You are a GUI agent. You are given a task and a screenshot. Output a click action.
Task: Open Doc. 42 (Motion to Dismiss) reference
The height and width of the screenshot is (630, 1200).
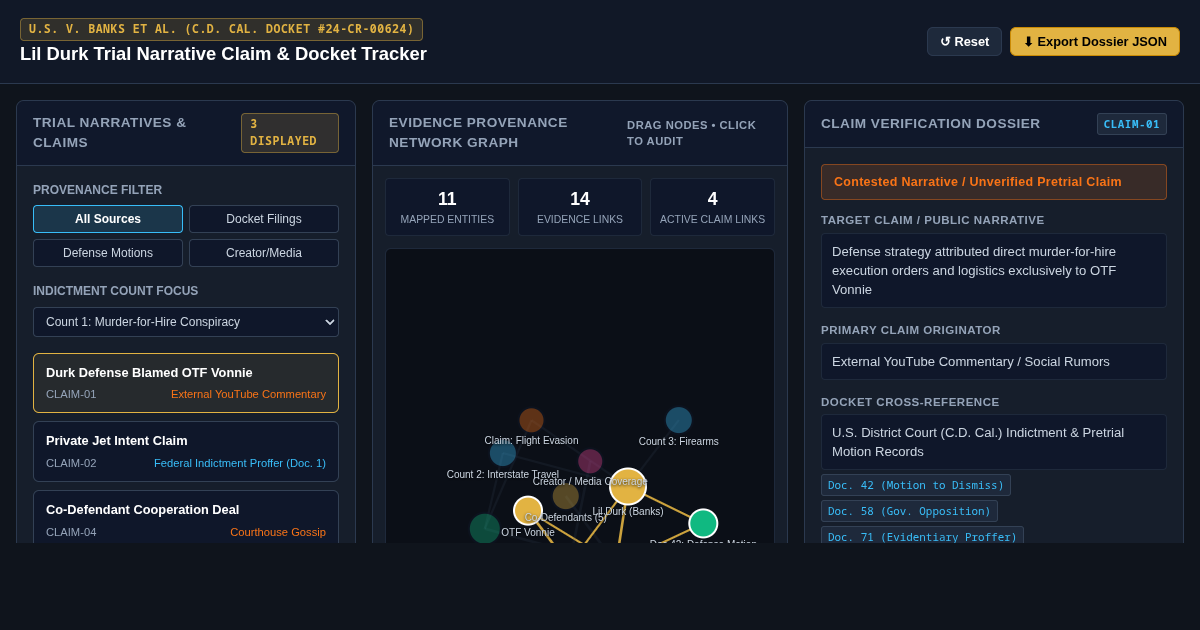[916, 485]
